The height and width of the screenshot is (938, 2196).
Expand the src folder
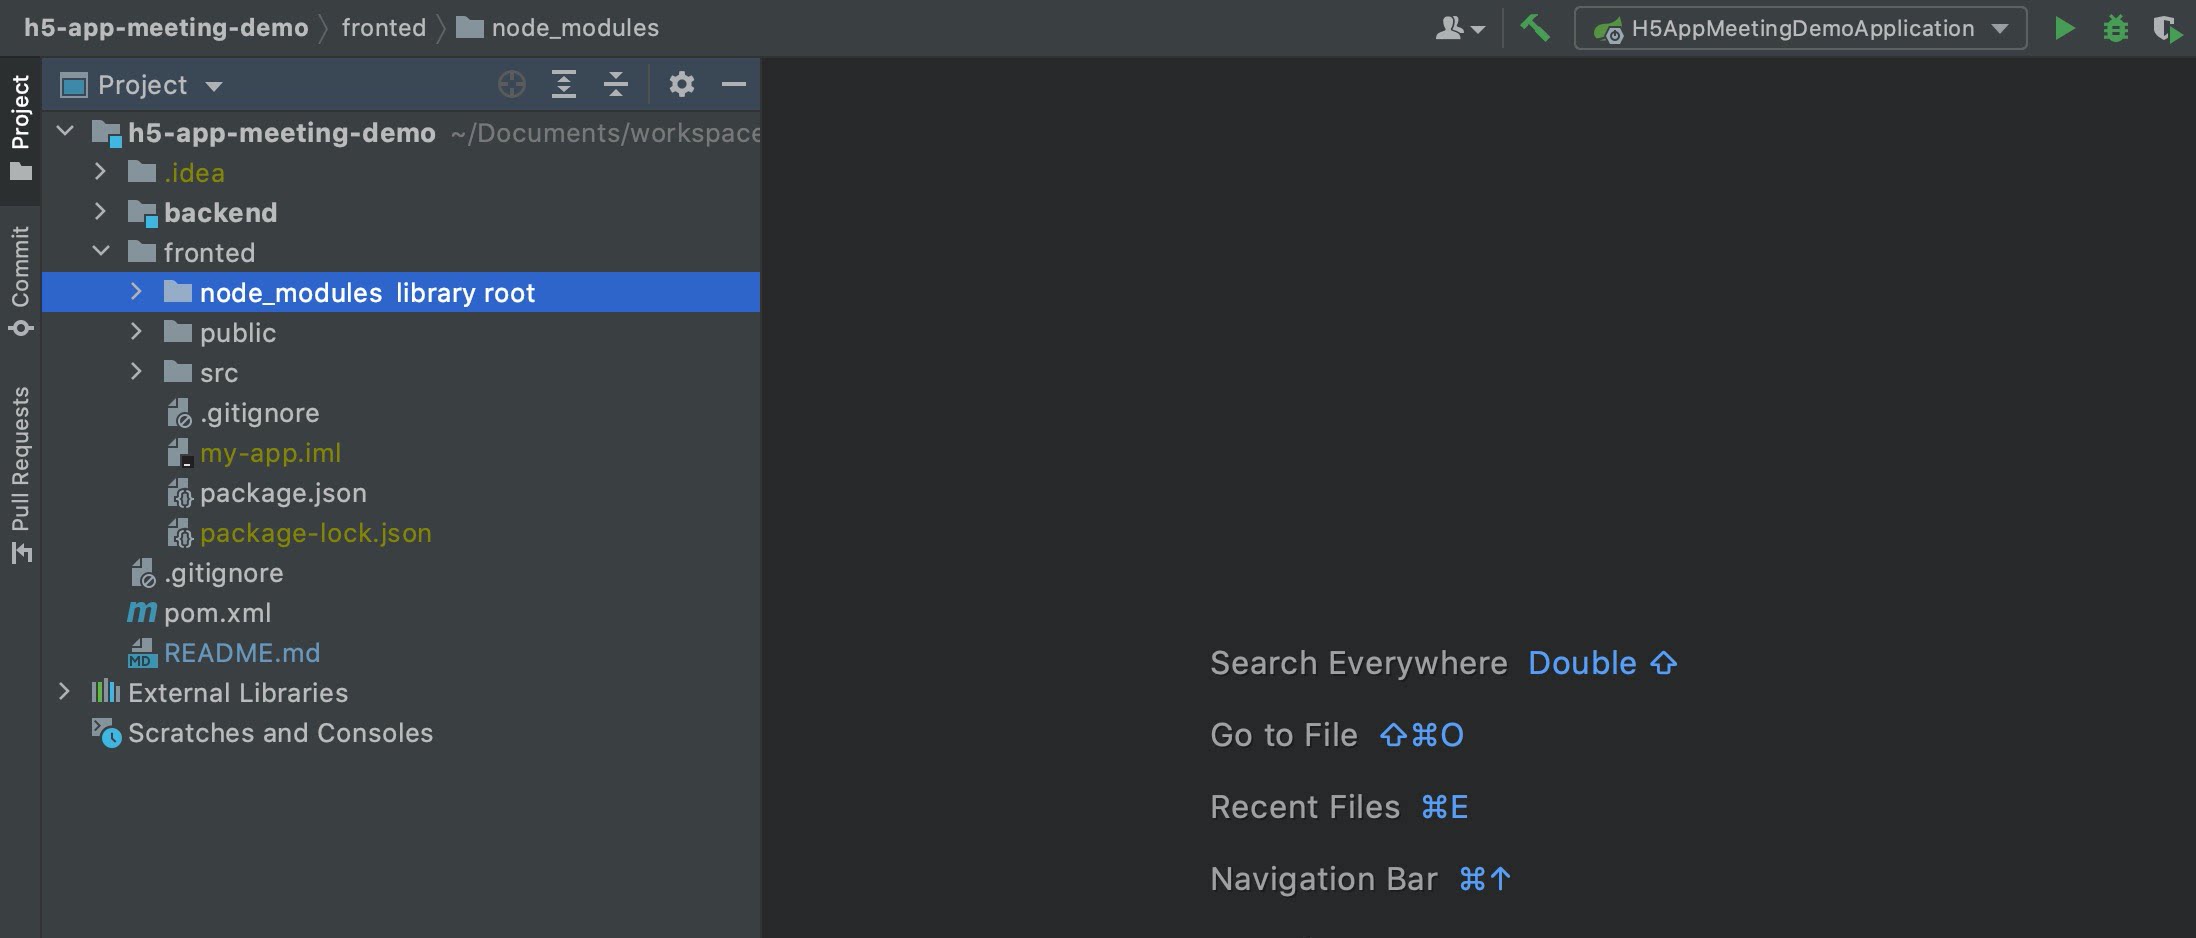point(136,372)
